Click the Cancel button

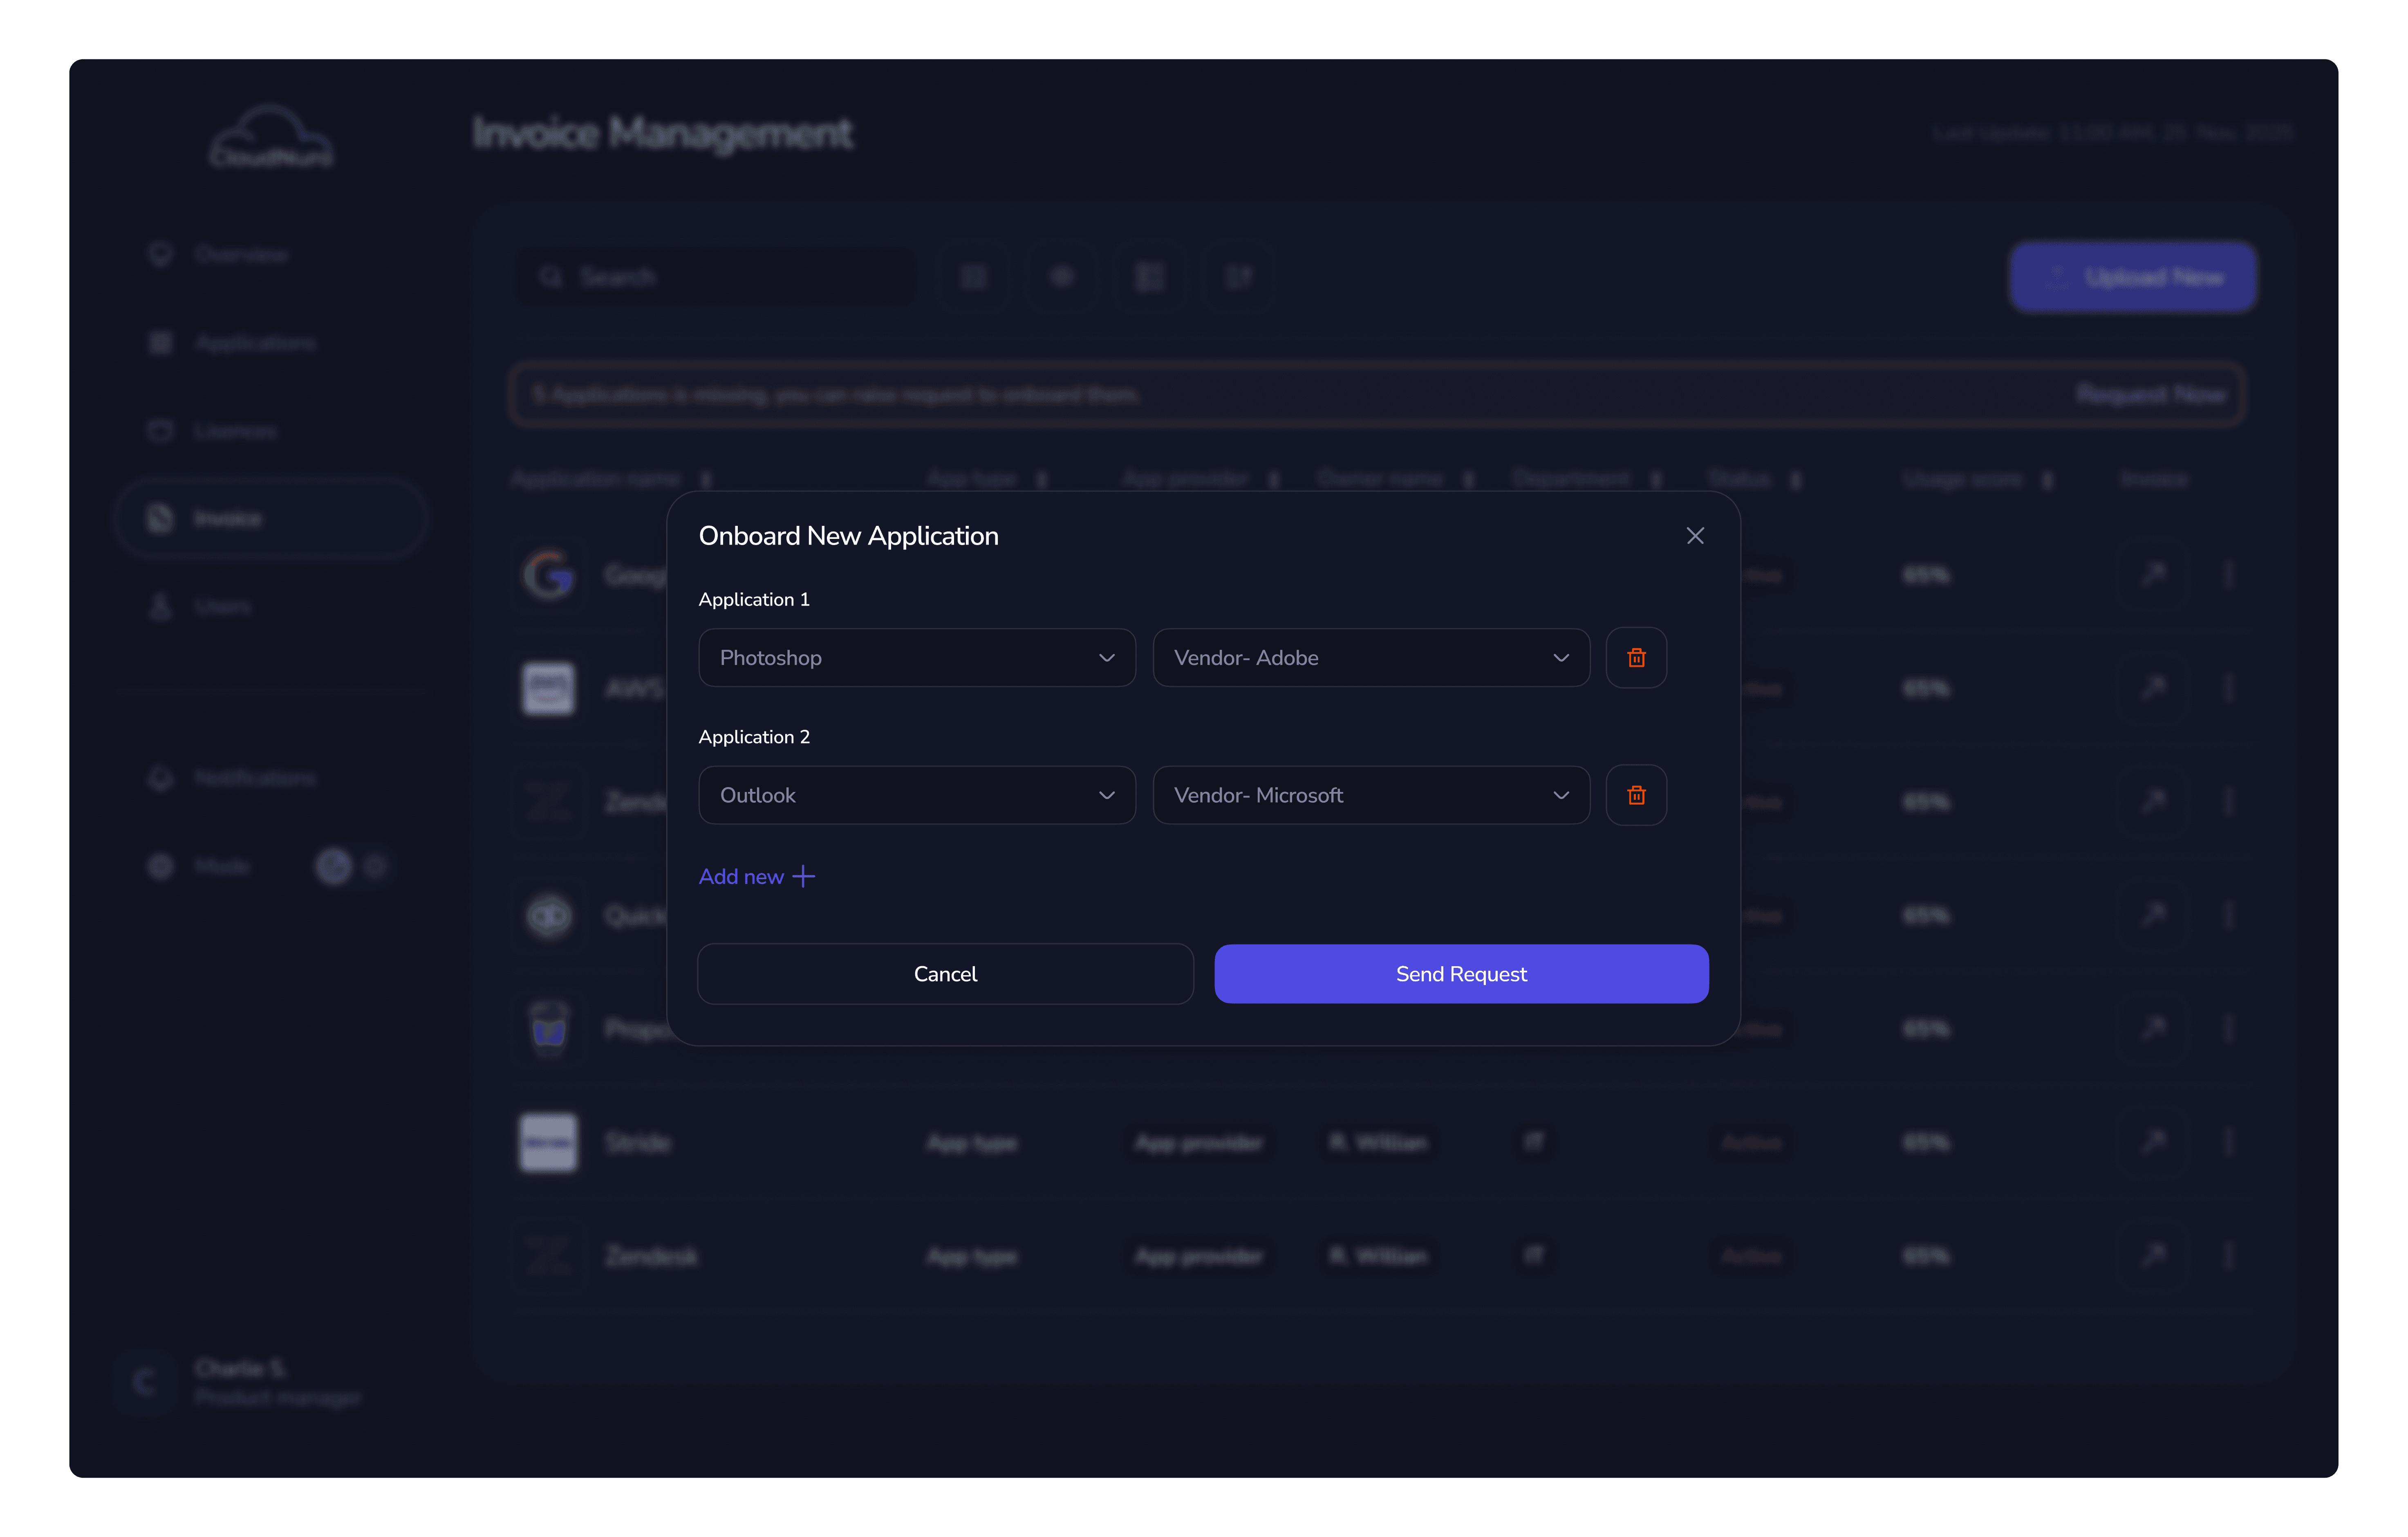[x=945, y=974]
